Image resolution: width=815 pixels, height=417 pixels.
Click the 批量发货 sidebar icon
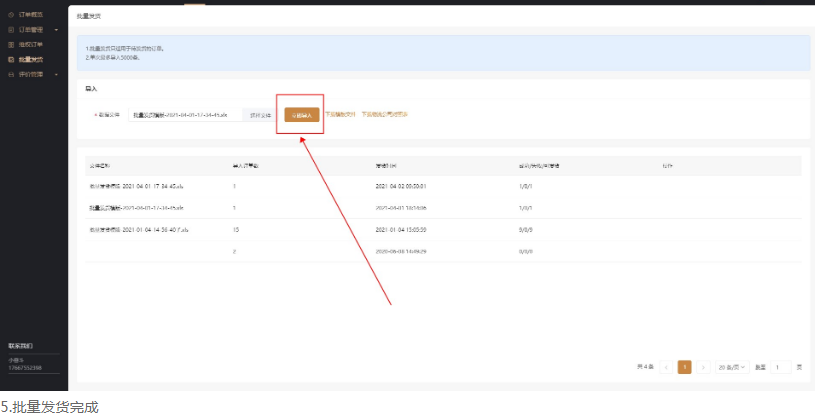pos(11,59)
